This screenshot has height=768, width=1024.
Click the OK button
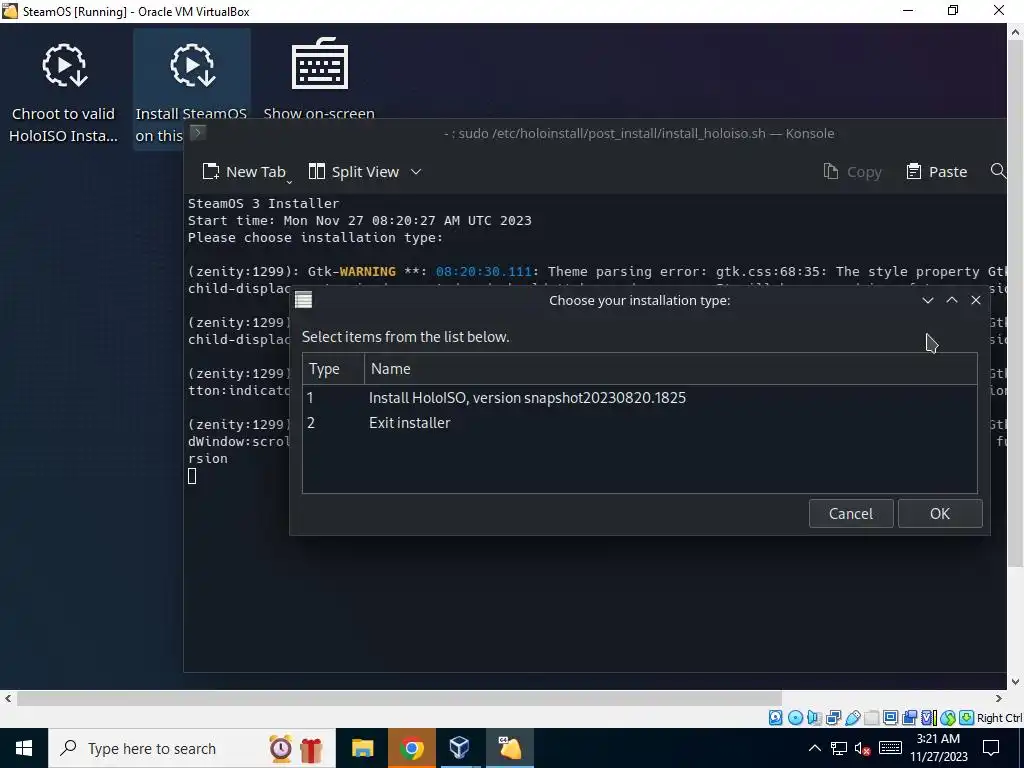(940, 514)
